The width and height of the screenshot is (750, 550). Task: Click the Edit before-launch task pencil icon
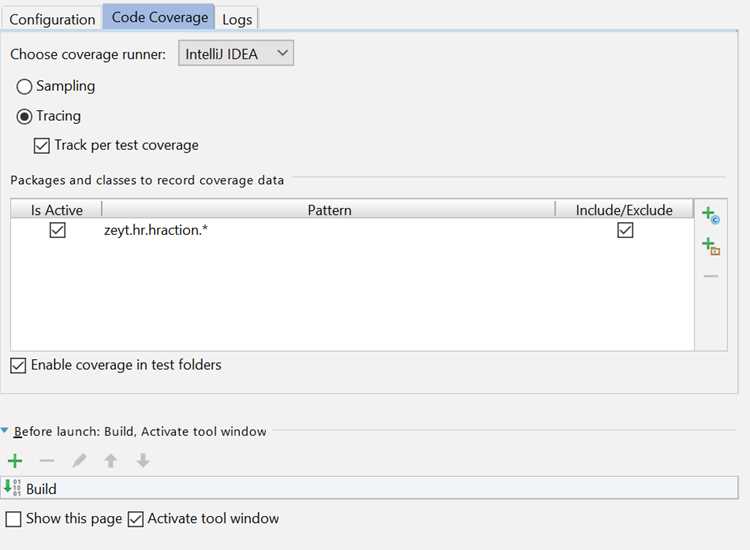pyautogui.click(x=79, y=461)
